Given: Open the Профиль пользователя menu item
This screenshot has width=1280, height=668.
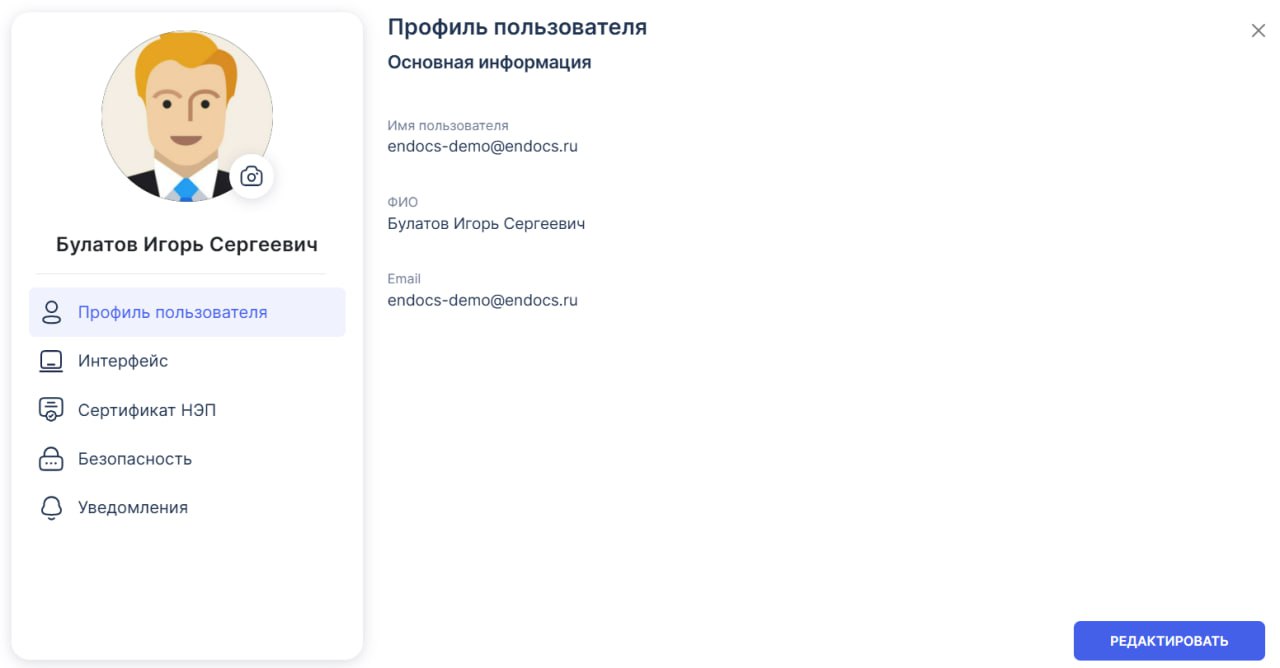Looking at the screenshot, I should click(x=172, y=312).
